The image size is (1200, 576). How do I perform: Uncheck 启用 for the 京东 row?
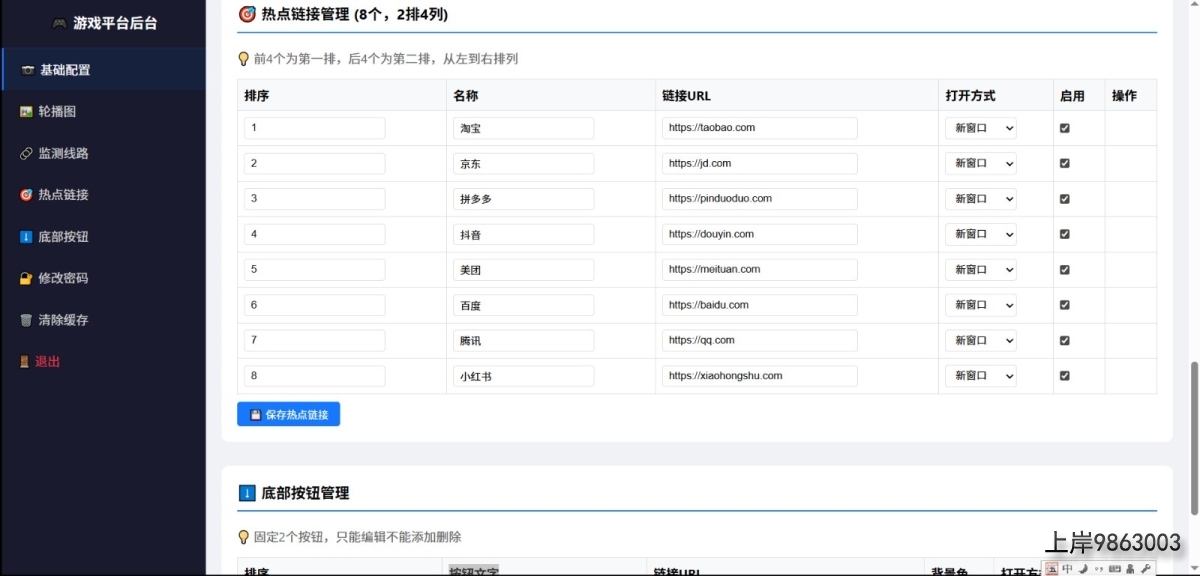point(1064,163)
